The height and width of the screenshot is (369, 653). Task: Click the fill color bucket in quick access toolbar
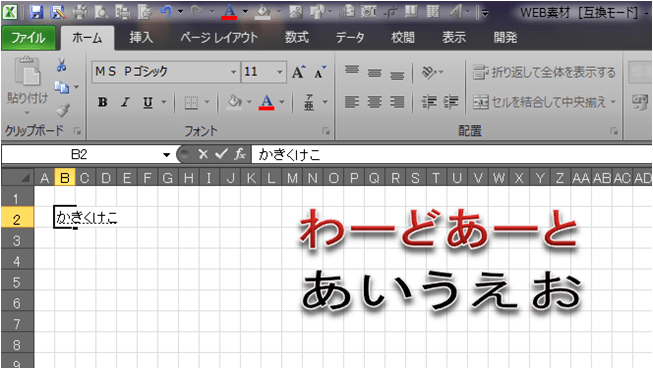[263, 12]
